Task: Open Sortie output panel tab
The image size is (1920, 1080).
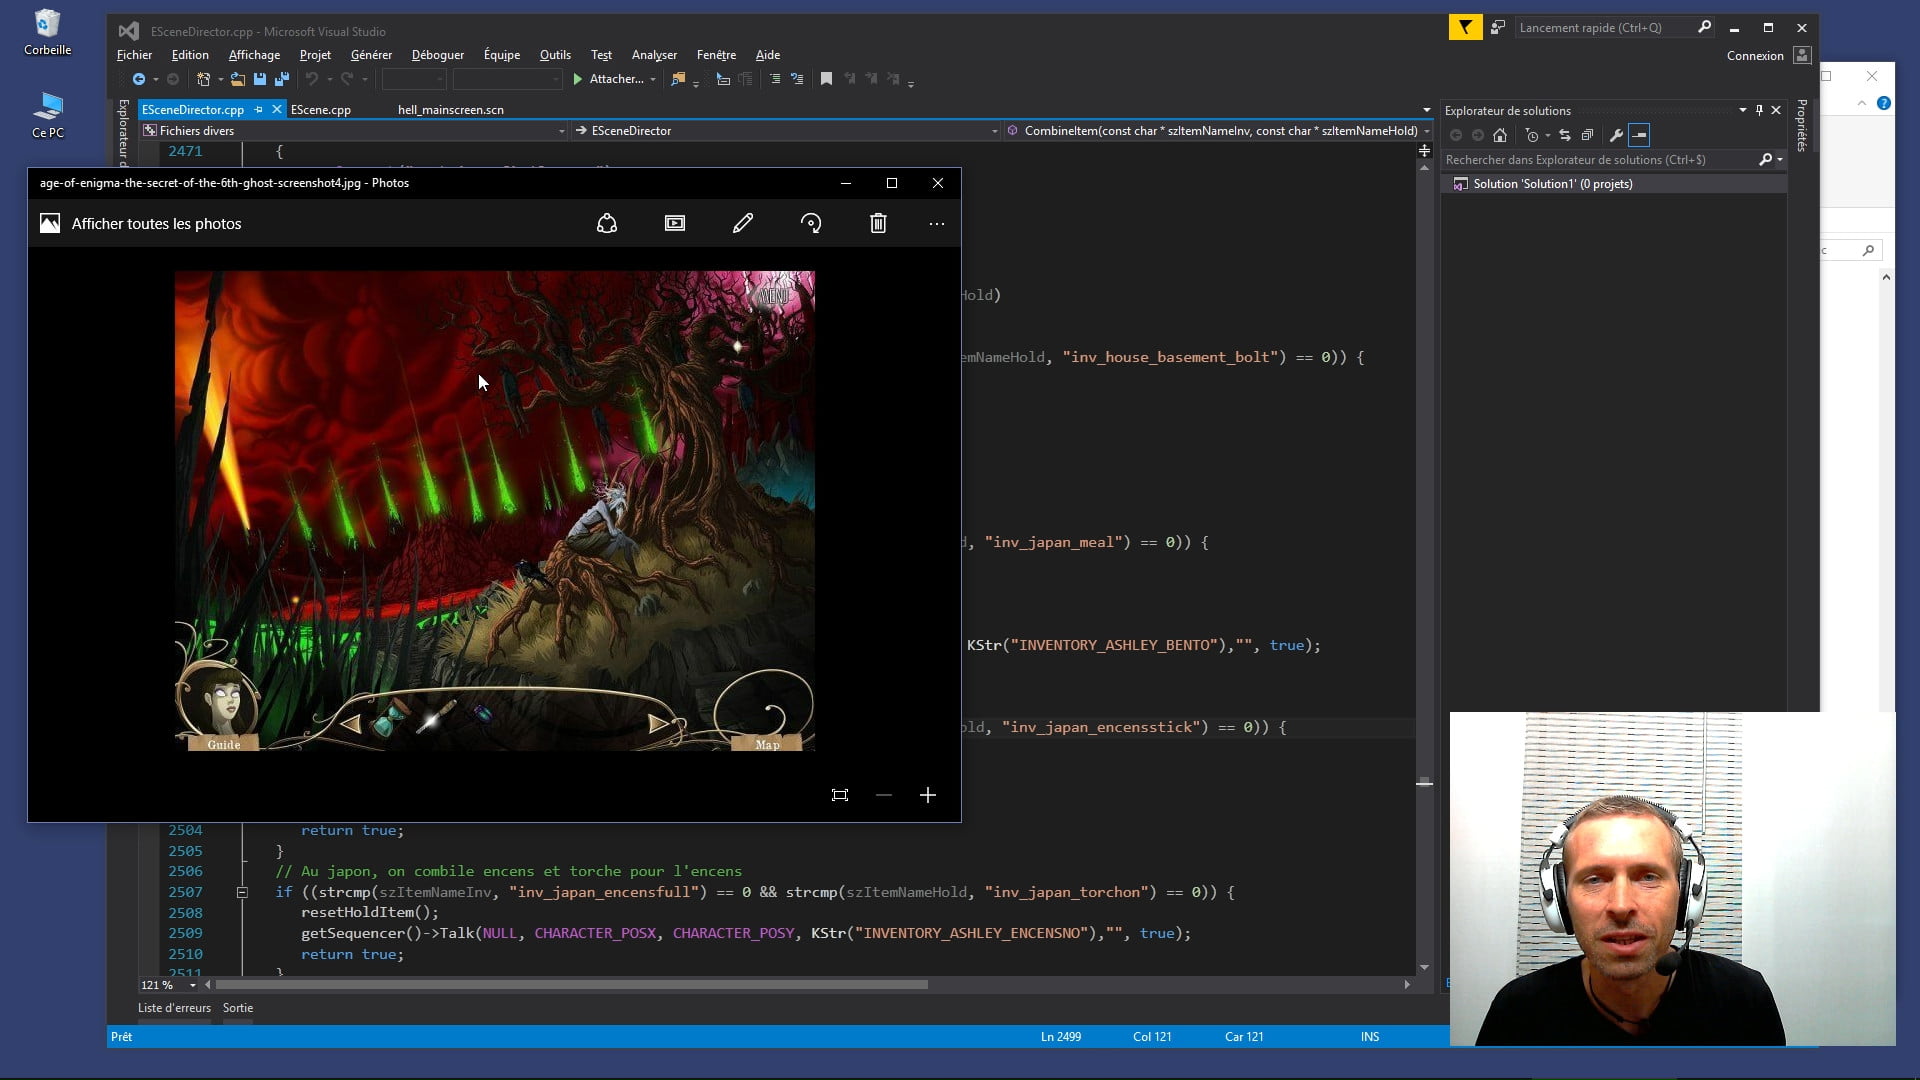Action: click(238, 1008)
